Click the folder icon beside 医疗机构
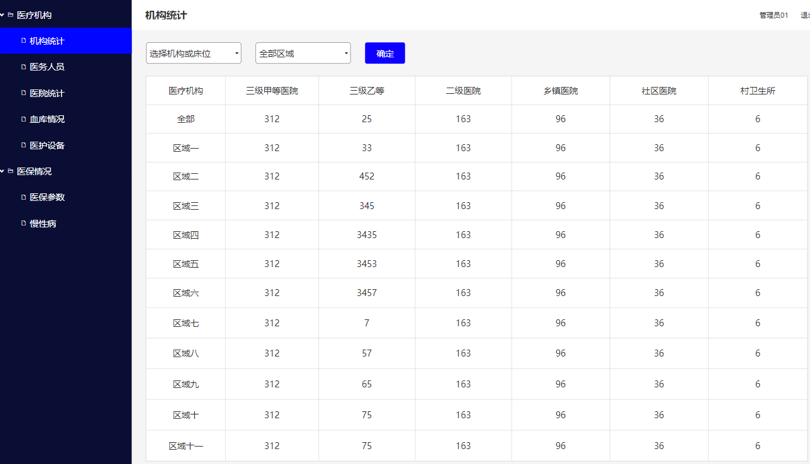The image size is (810, 464). (11, 15)
